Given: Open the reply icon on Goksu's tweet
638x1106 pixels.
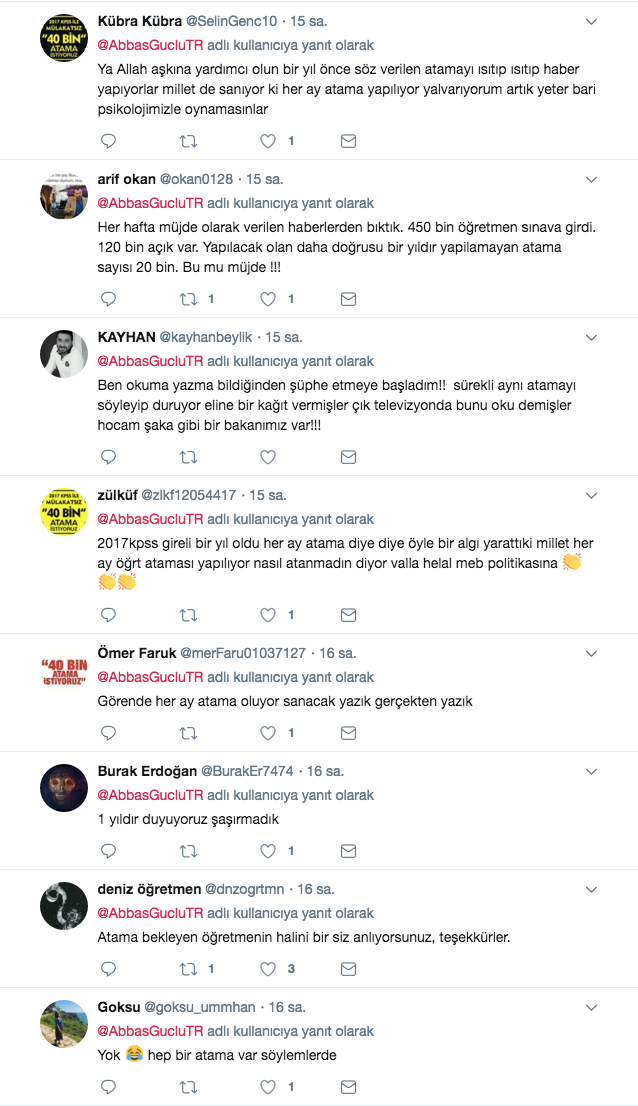Looking at the screenshot, I should [x=108, y=1086].
